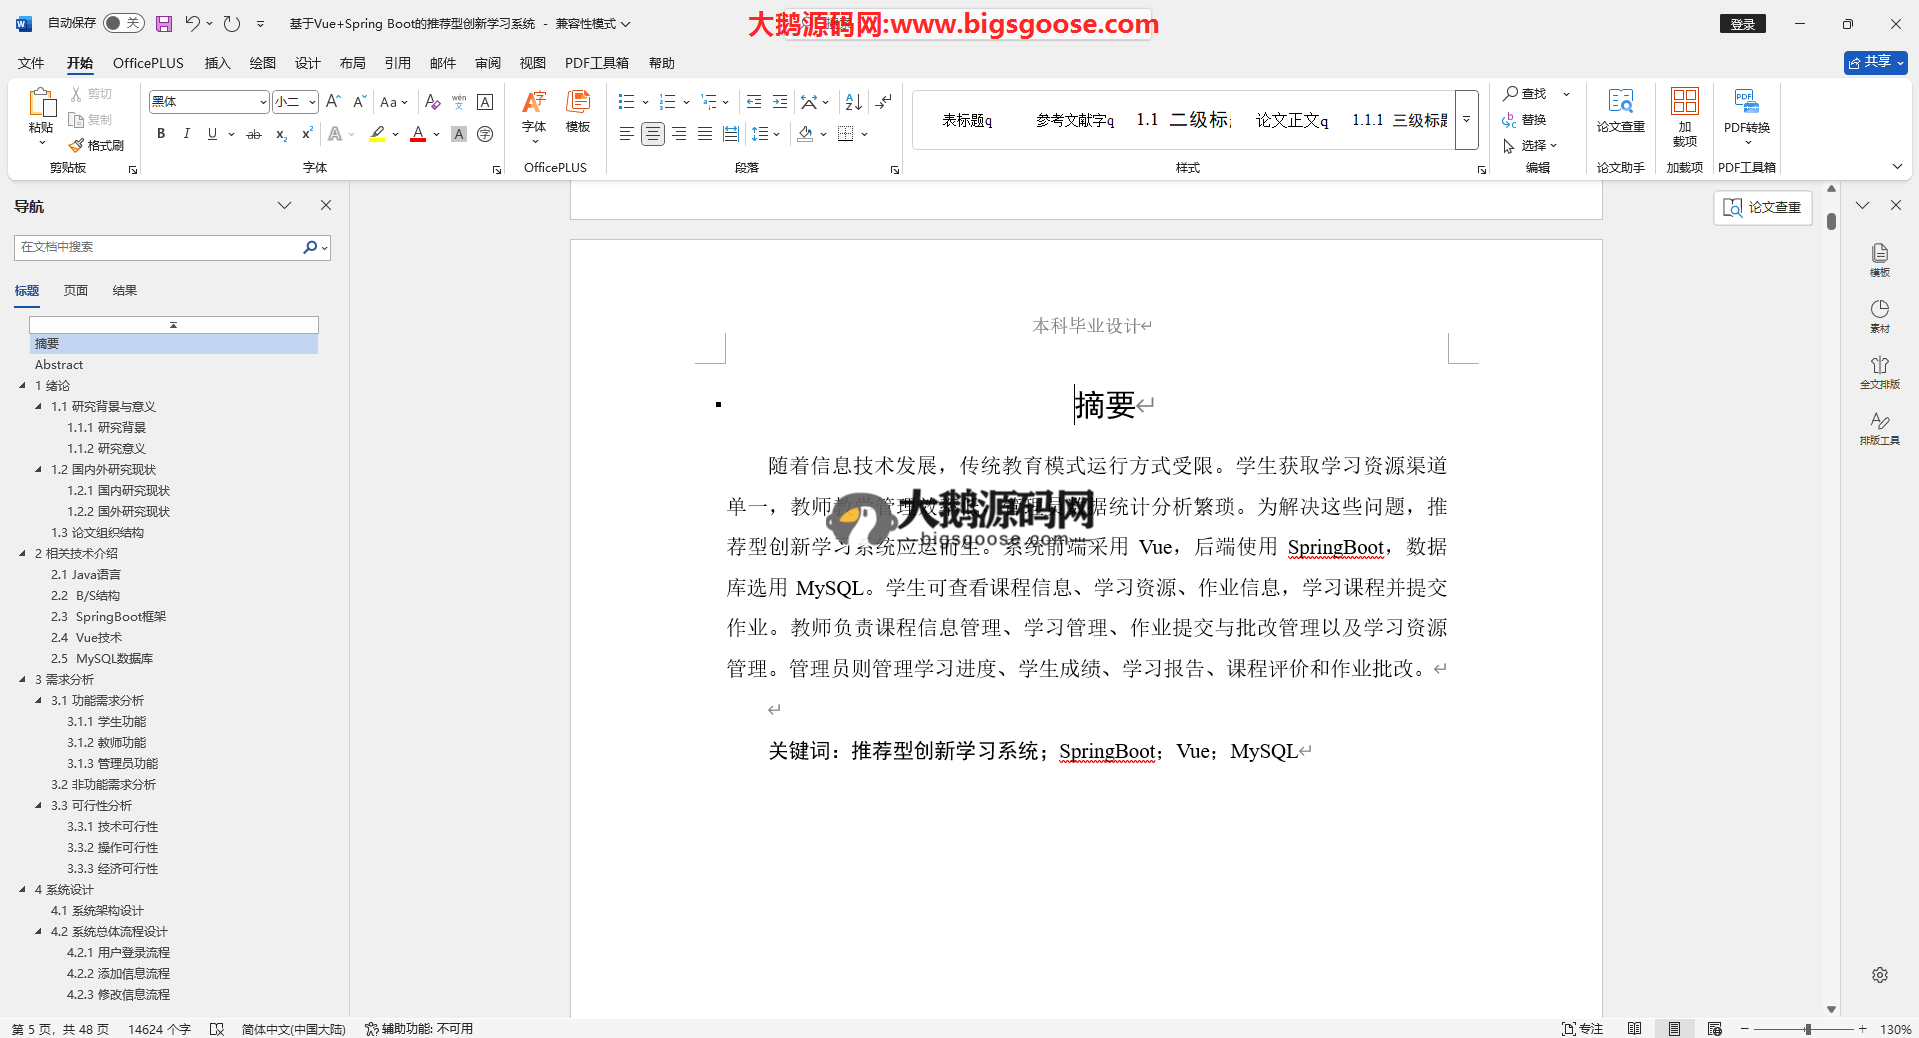Click the PDF转换 icon
This screenshot has height=1038, width=1919.
click(x=1746, y=110)
